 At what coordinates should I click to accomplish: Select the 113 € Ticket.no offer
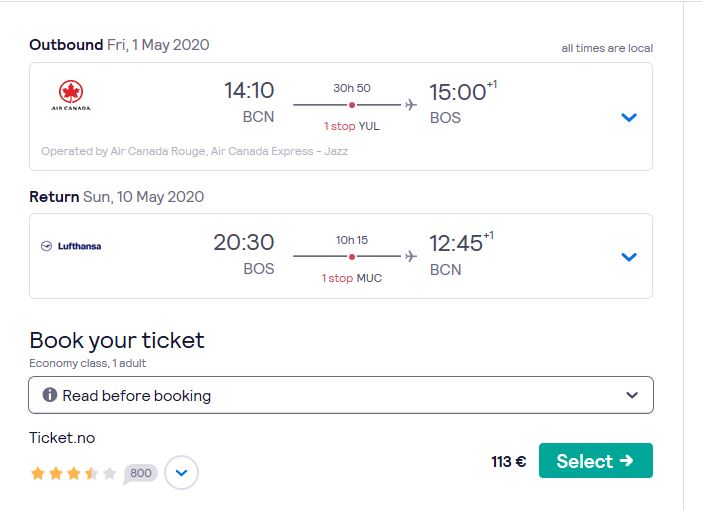595,461
